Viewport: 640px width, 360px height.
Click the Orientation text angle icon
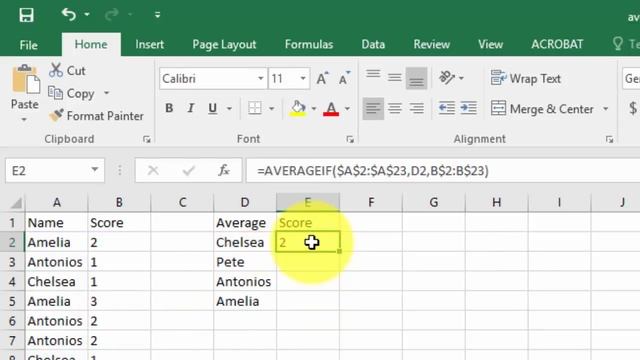click(x=447, y=78)
